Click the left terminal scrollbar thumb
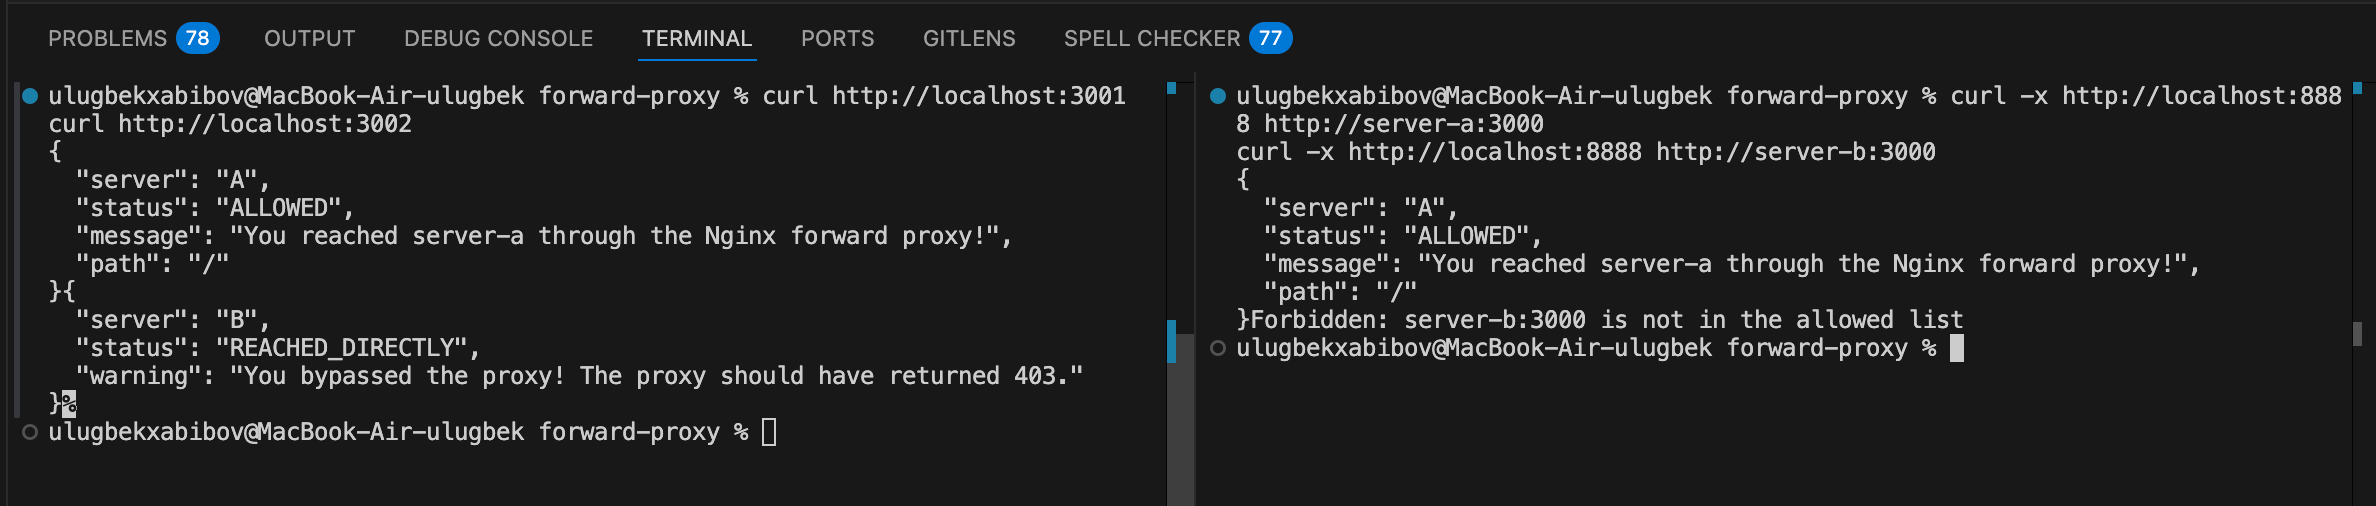The height and width of the screenshot is (506, 2376). 1180,419
